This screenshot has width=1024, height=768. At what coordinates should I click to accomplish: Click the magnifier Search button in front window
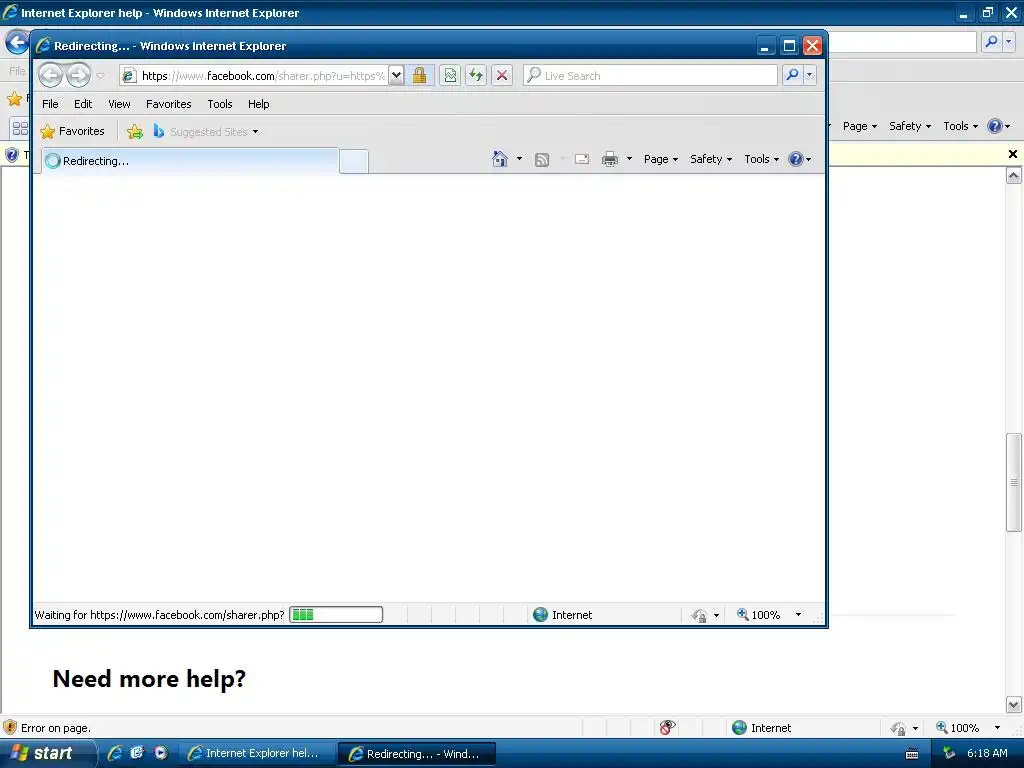792,76
